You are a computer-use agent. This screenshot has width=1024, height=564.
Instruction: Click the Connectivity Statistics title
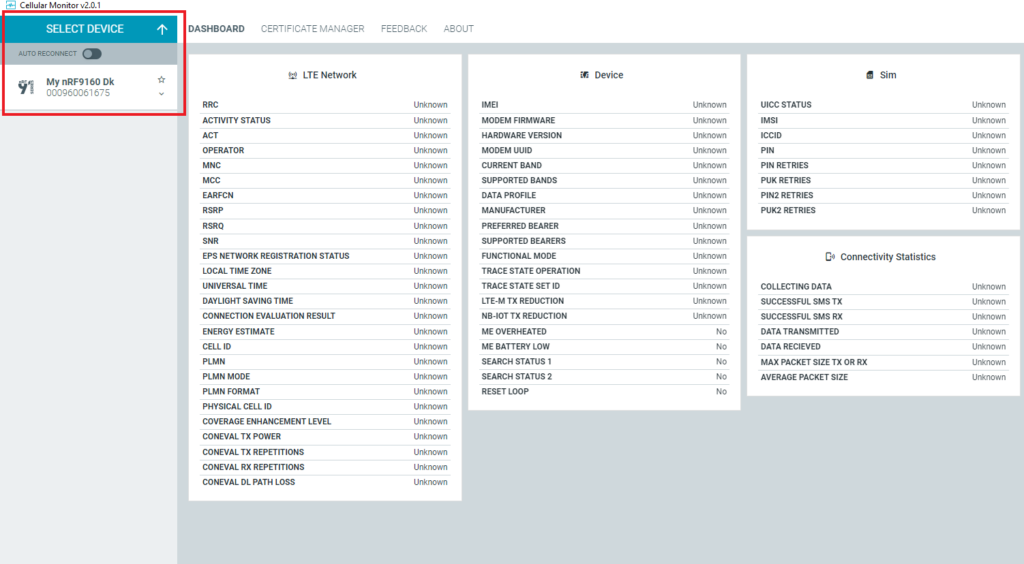coord(888,257)
